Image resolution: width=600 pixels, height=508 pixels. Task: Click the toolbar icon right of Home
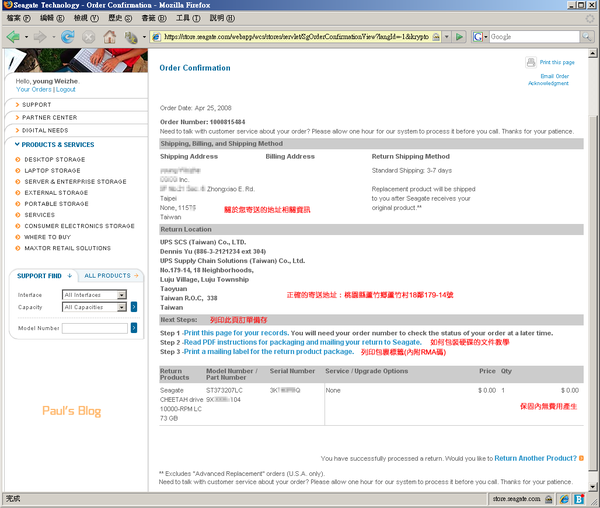coord(131,37)
